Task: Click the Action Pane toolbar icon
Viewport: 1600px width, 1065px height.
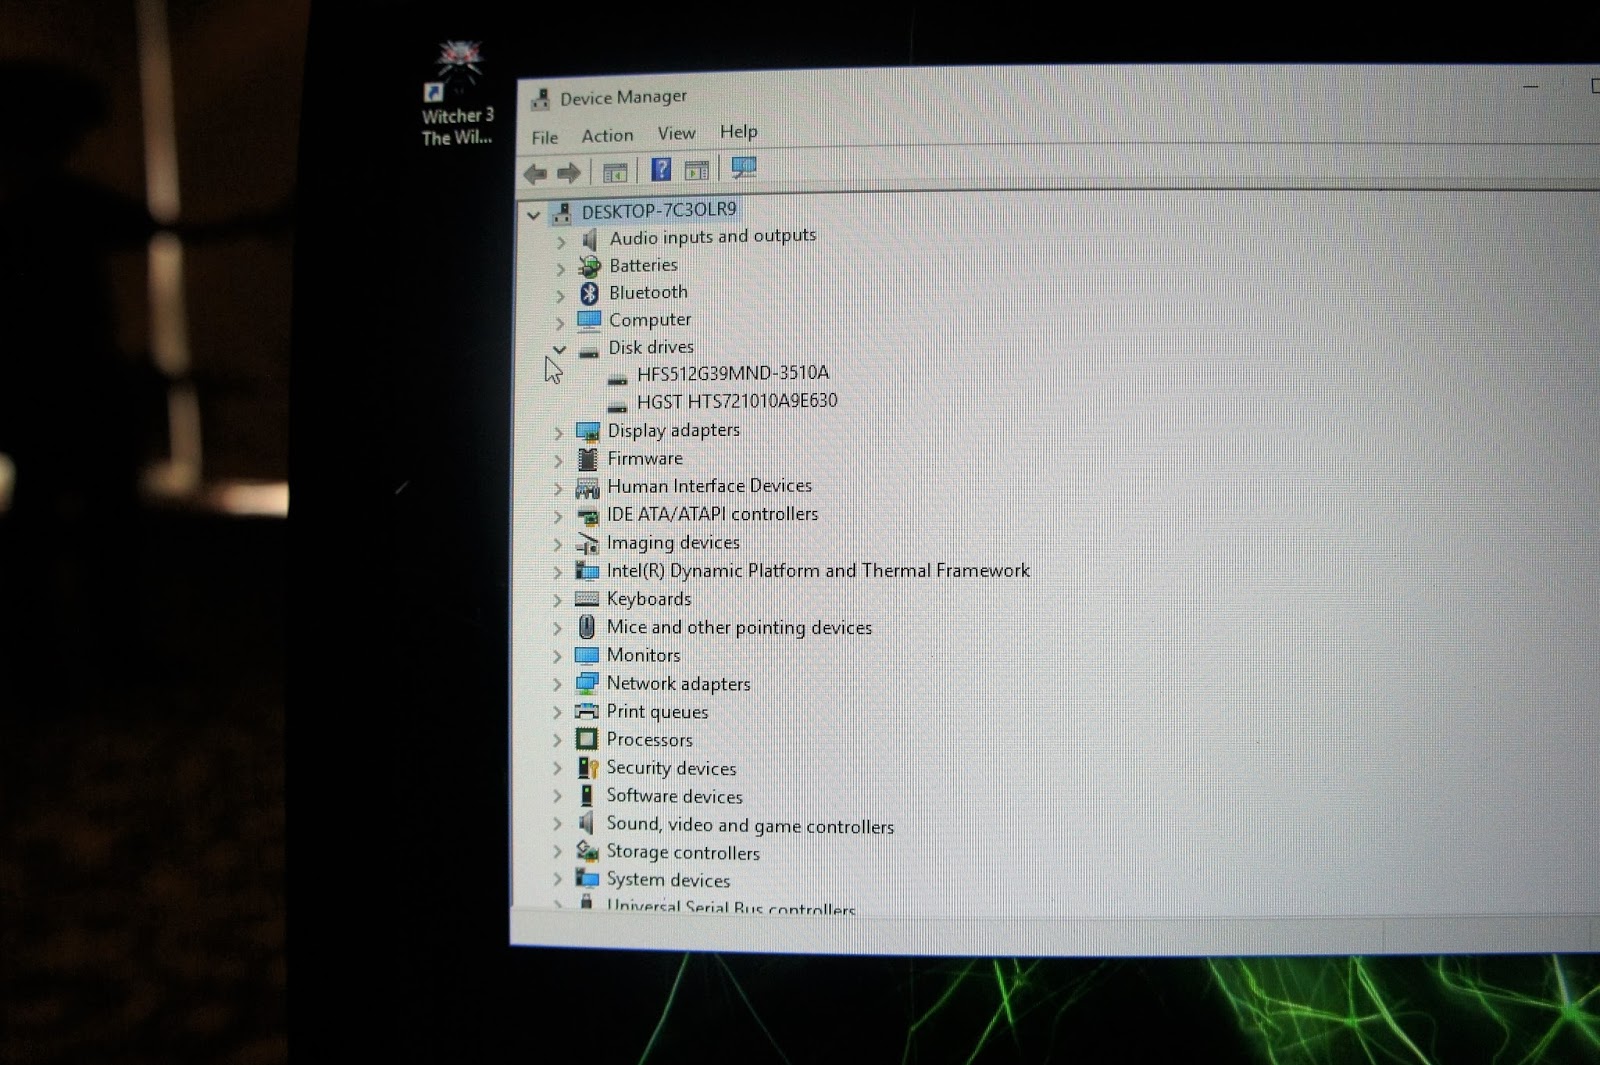Action: [x=696, y=170]
